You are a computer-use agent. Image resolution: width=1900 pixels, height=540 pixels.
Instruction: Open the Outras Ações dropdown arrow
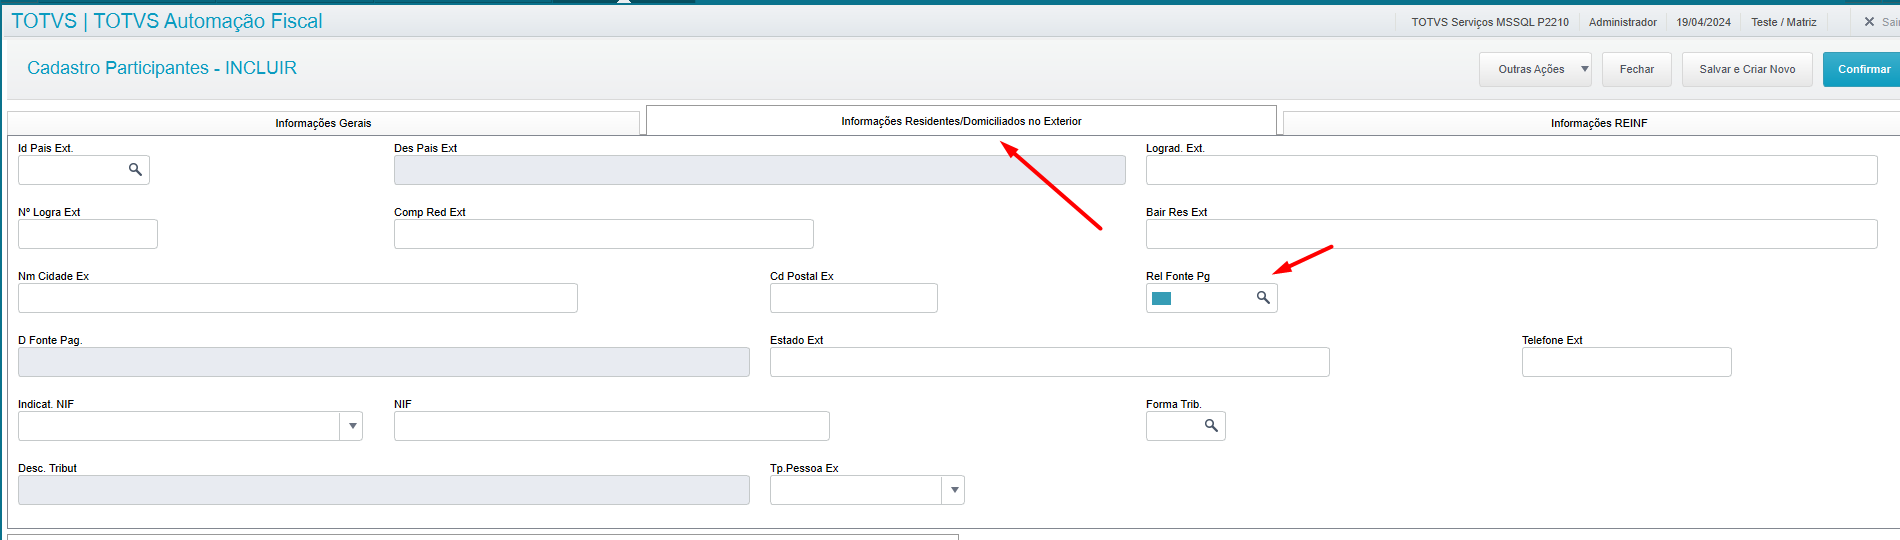point(1584,69)
